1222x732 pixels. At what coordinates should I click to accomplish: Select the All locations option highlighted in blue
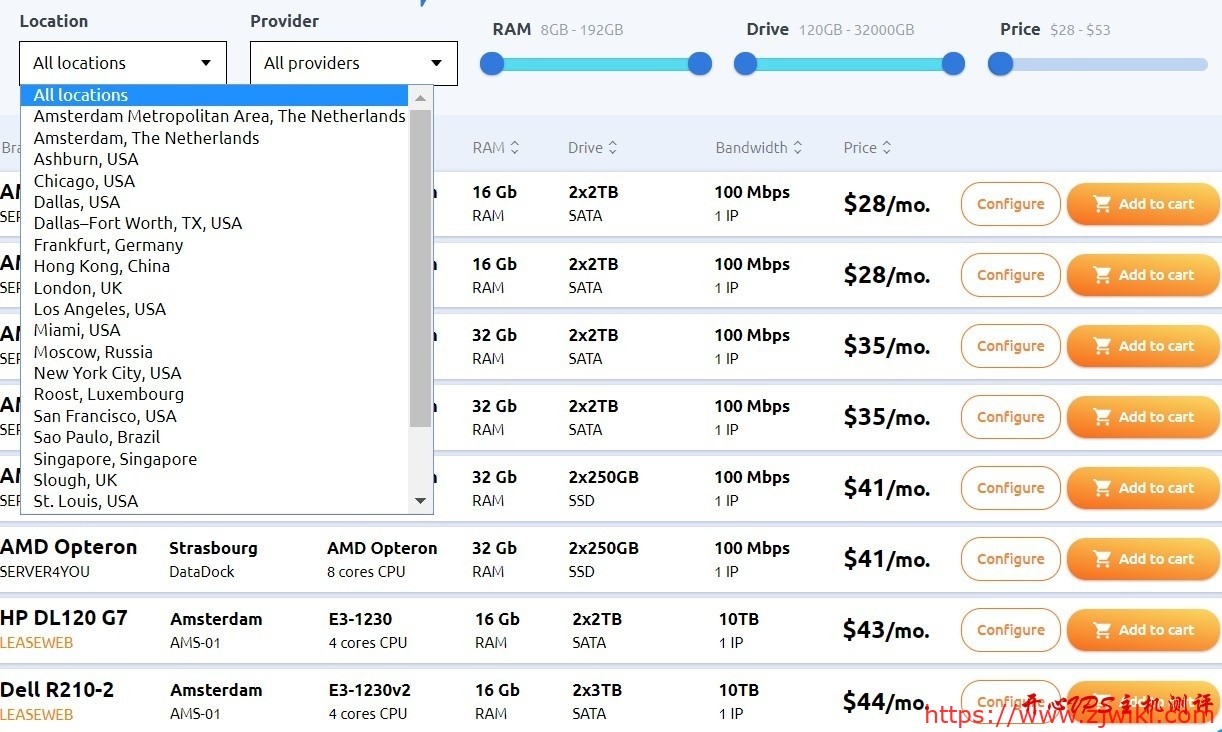(x=79, y=94)
